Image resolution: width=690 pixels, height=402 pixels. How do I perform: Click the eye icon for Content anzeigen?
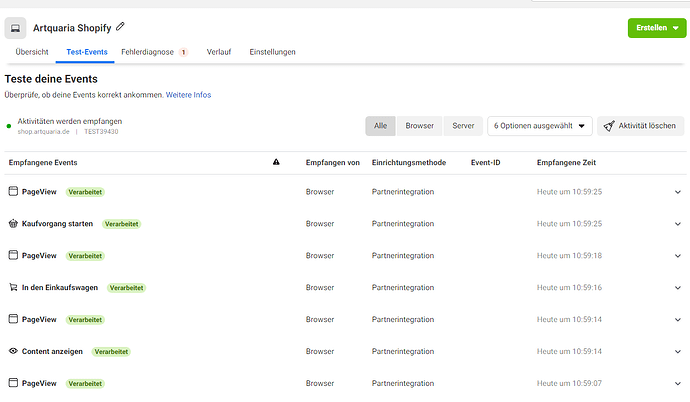pos(13,351)
